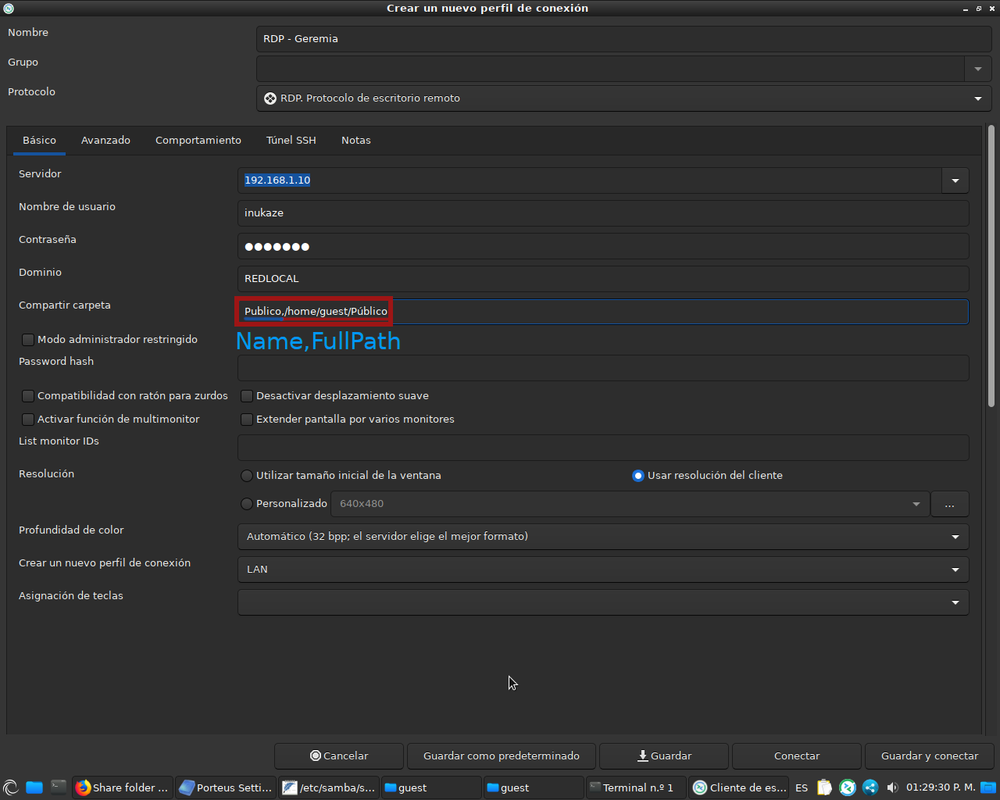The image size is (1000, 800).
Task: Click the List monitor IDs field
Action: pyautogui.click(x=603, y=448)
